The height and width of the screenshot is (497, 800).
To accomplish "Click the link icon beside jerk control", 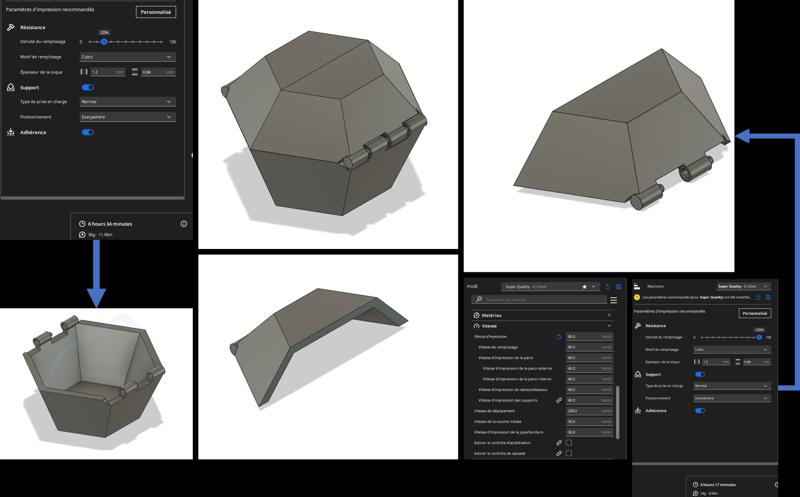I will point(559,453).
